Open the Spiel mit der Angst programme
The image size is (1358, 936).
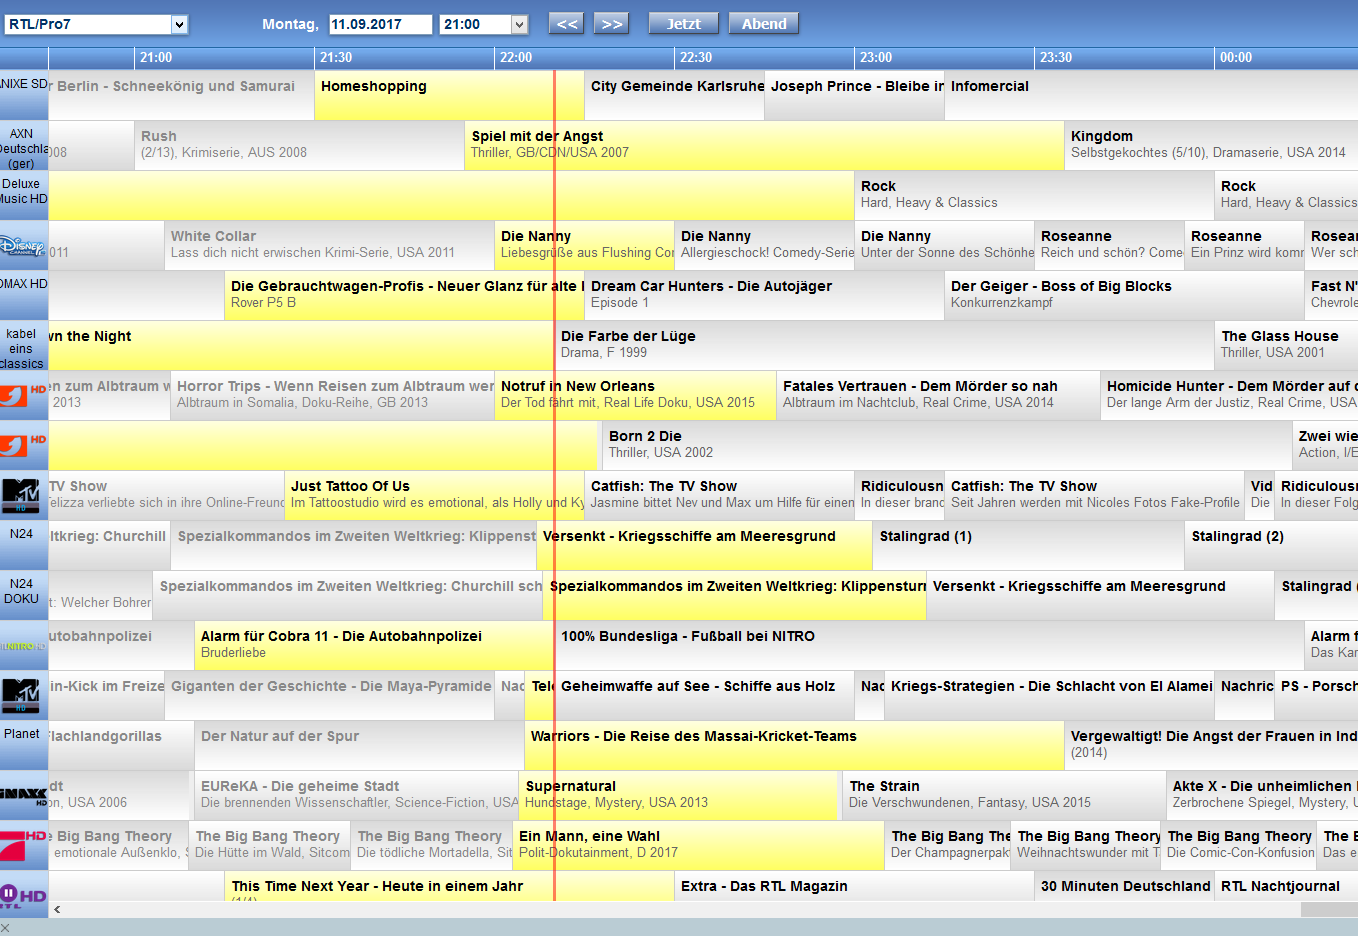[764, 145]
